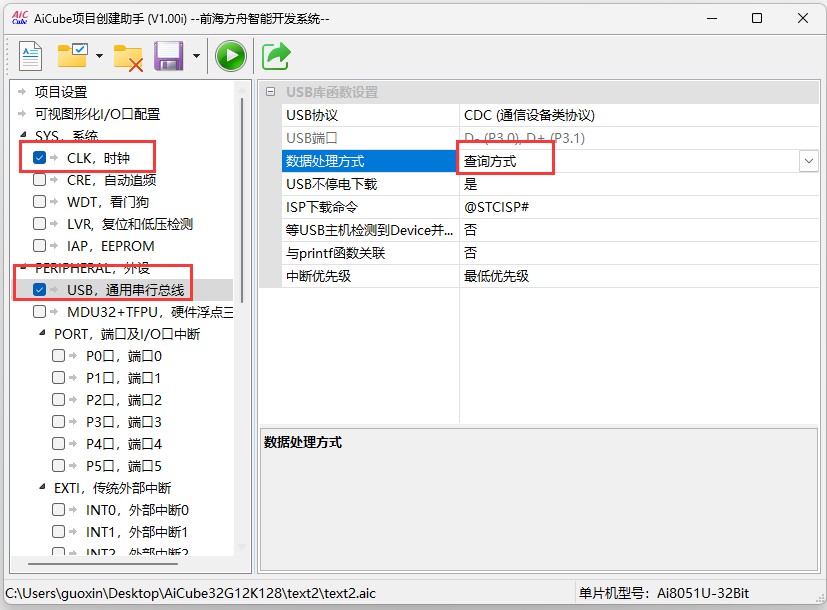Click the 最低优先级 value cell

tap(639, 276)
